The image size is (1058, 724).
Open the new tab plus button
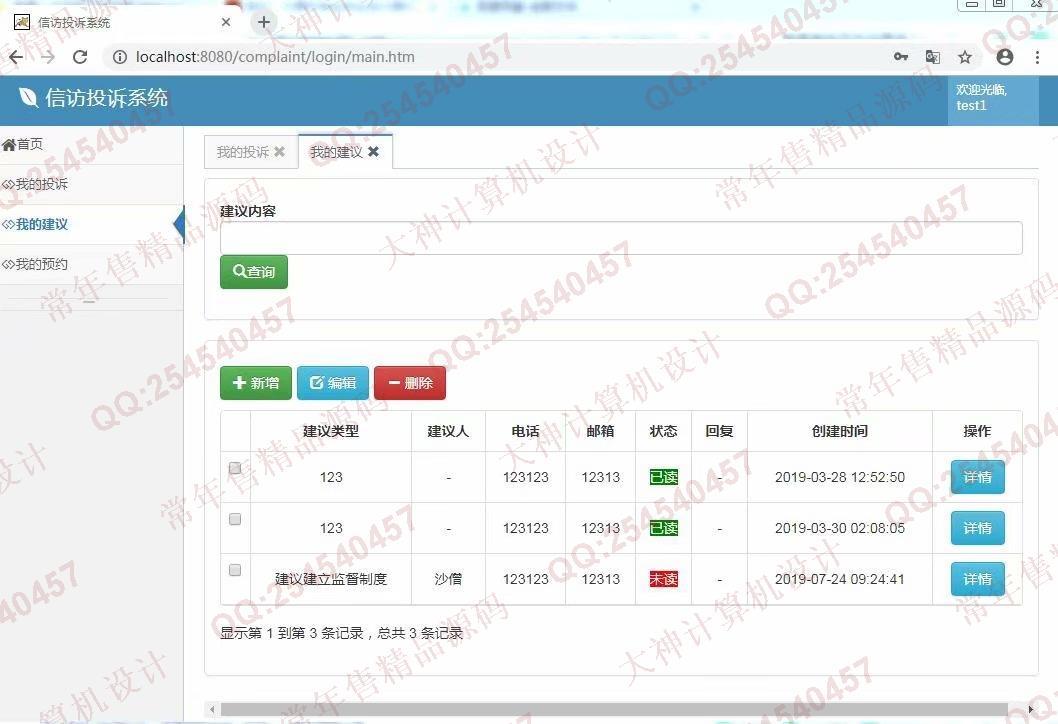pyautogui.click(x=264, y=22)
